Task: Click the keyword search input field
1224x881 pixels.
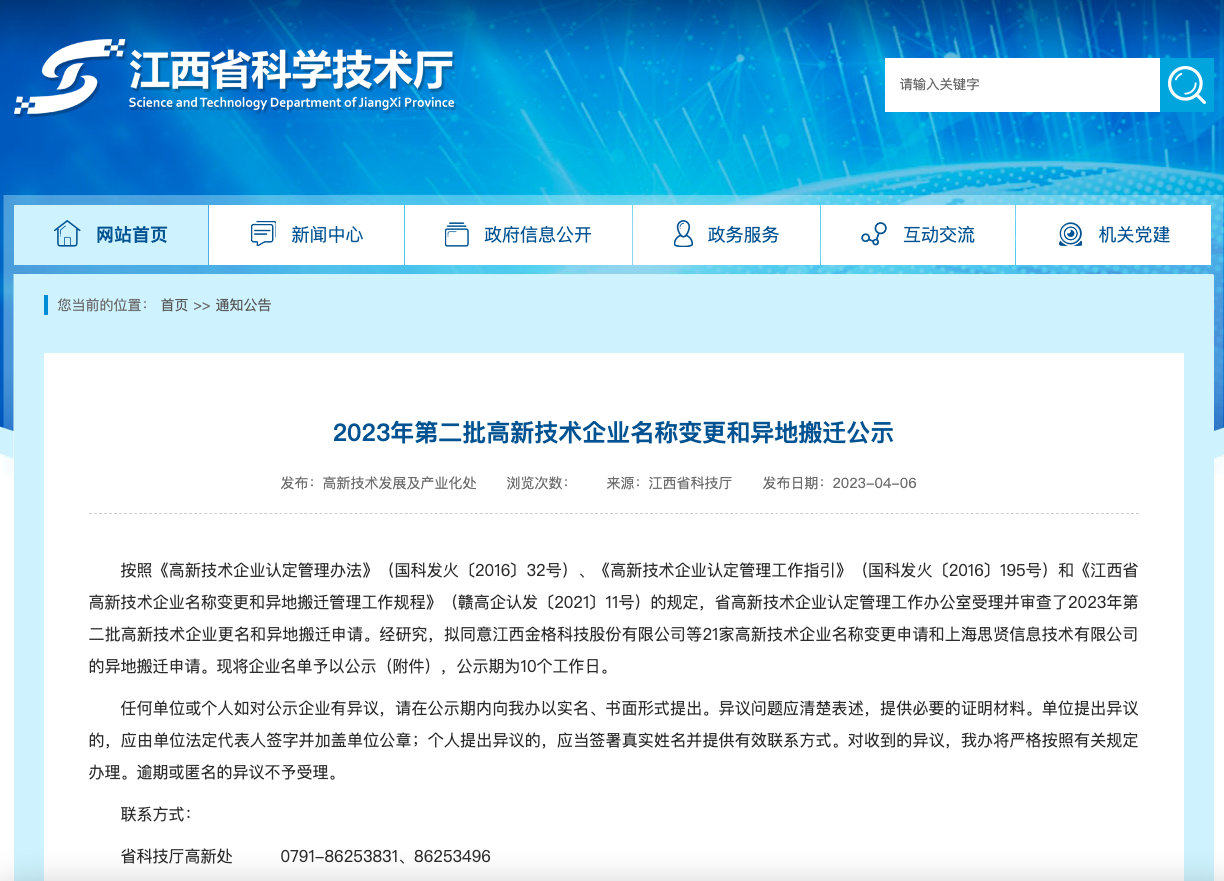Action: coord(1022,85)
